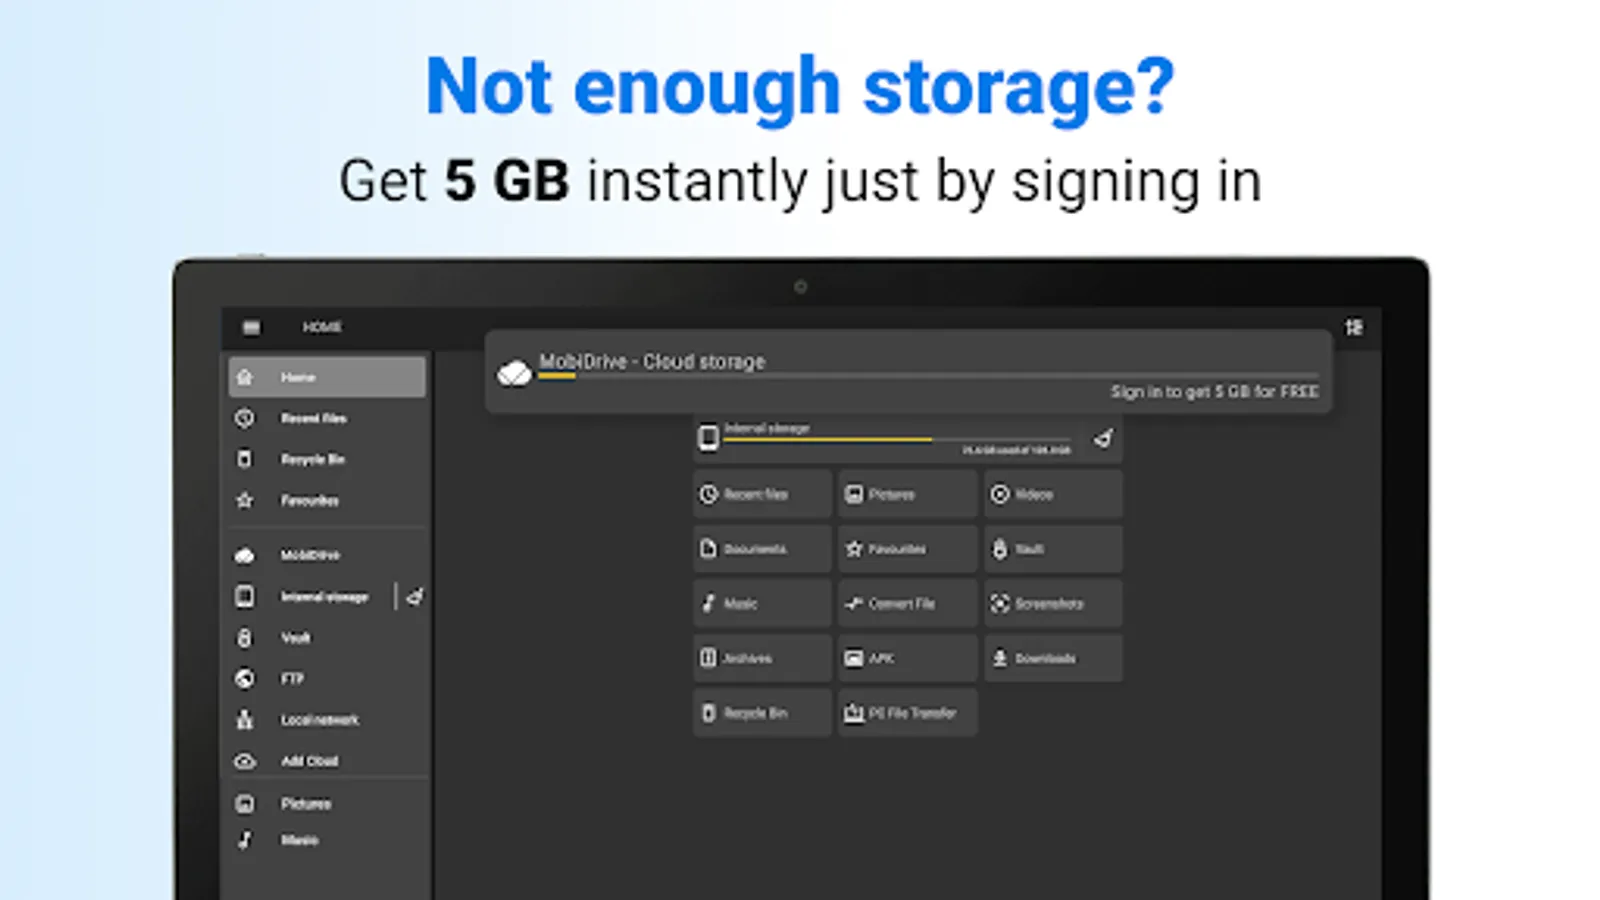
Task: Go to Favourites in the sidebar
Action: (327, 500)
